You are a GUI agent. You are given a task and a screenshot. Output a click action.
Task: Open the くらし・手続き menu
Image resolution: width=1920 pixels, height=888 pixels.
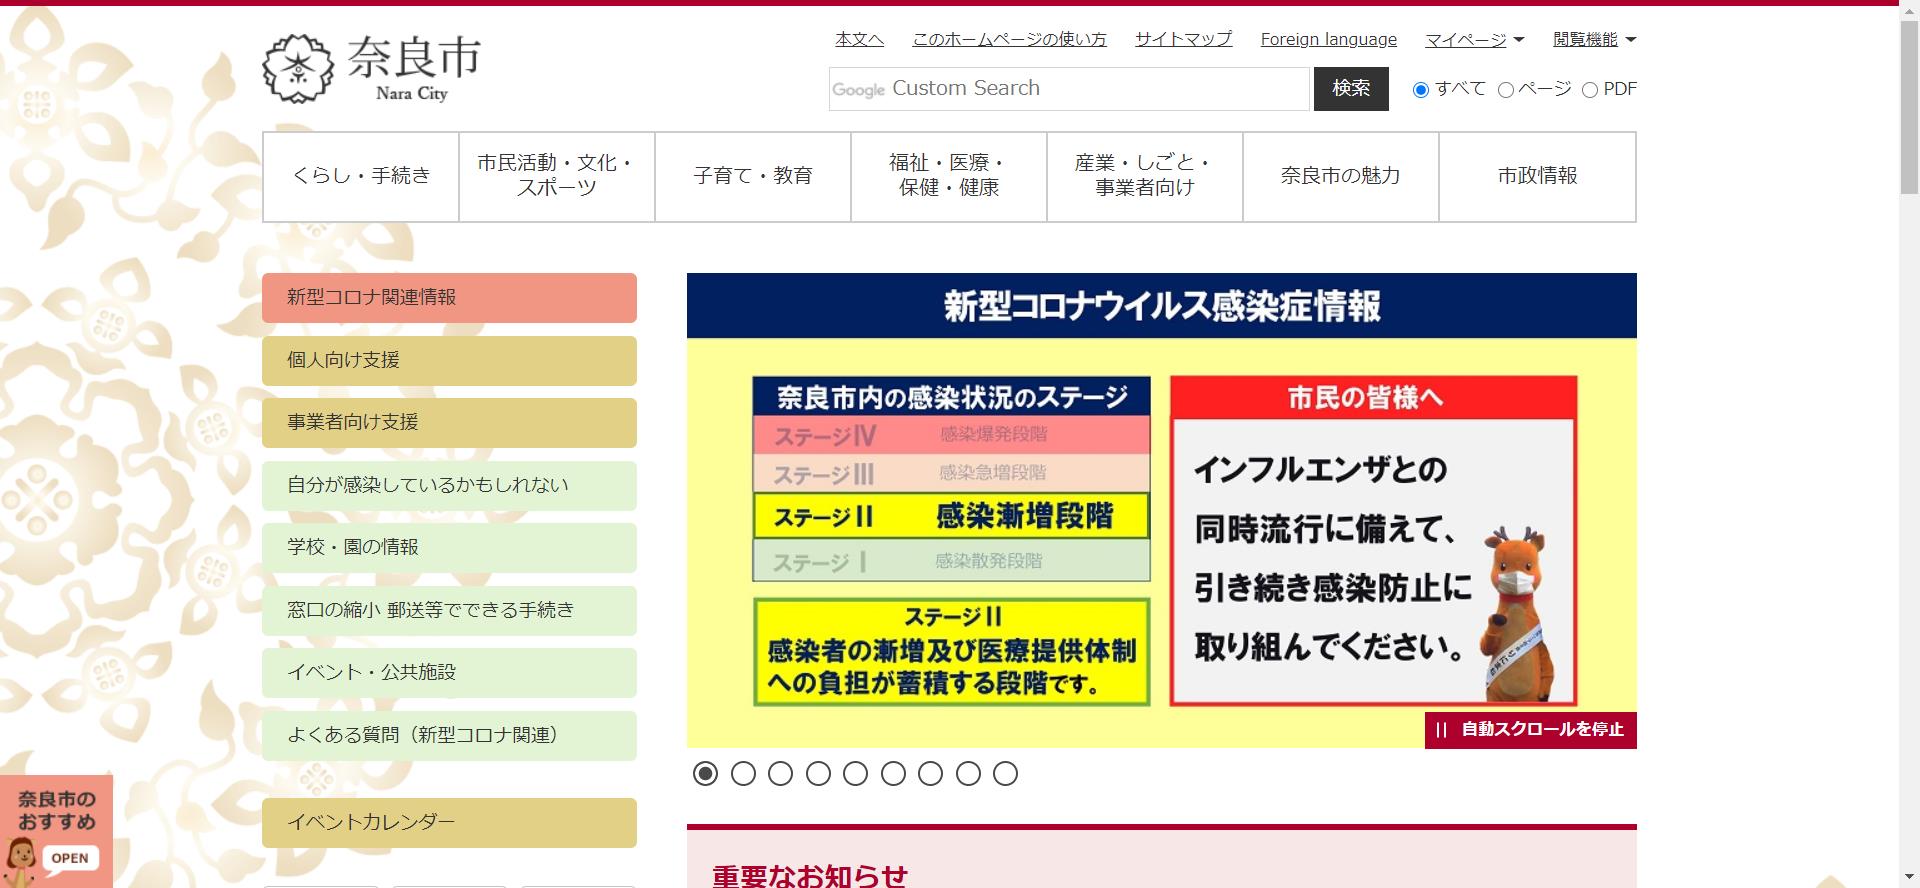[361, 176]
